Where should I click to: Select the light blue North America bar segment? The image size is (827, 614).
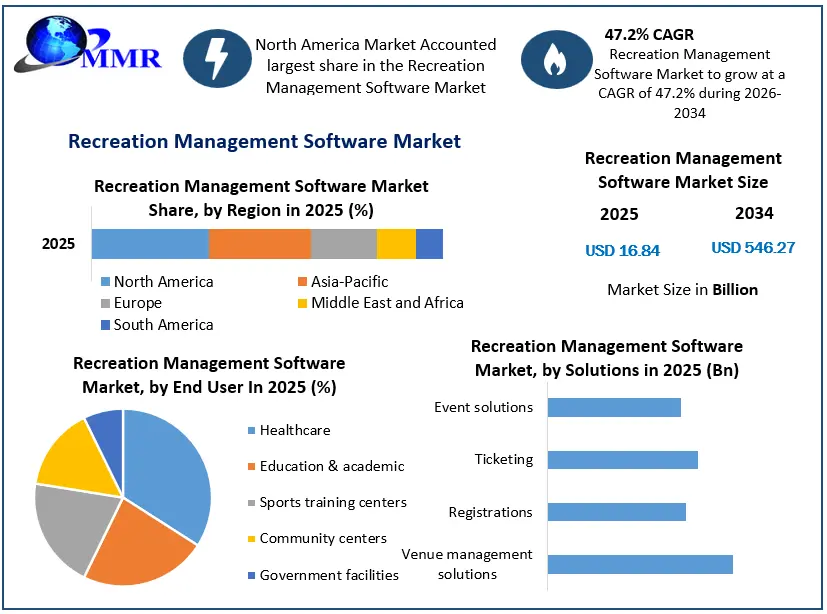[x=150, y=244]
